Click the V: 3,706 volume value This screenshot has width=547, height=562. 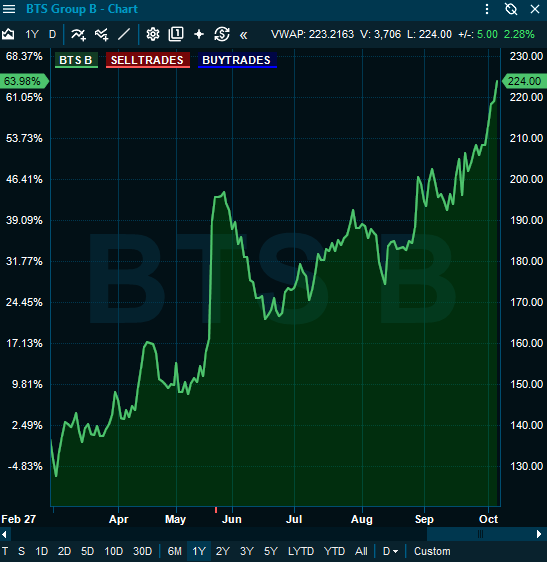[x=381, y=34]
